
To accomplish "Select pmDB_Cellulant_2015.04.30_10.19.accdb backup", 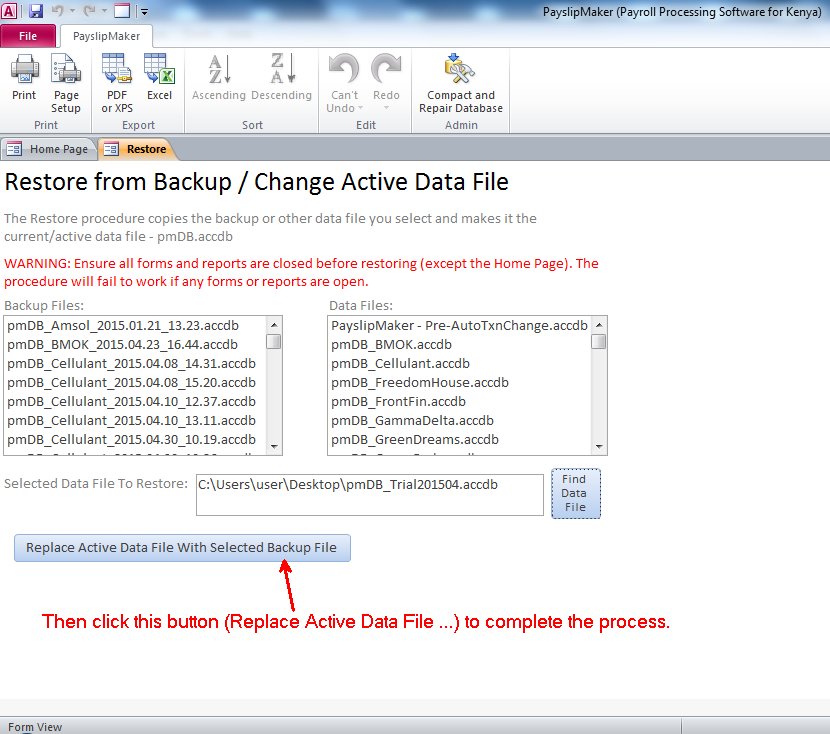I will (136, 440).
